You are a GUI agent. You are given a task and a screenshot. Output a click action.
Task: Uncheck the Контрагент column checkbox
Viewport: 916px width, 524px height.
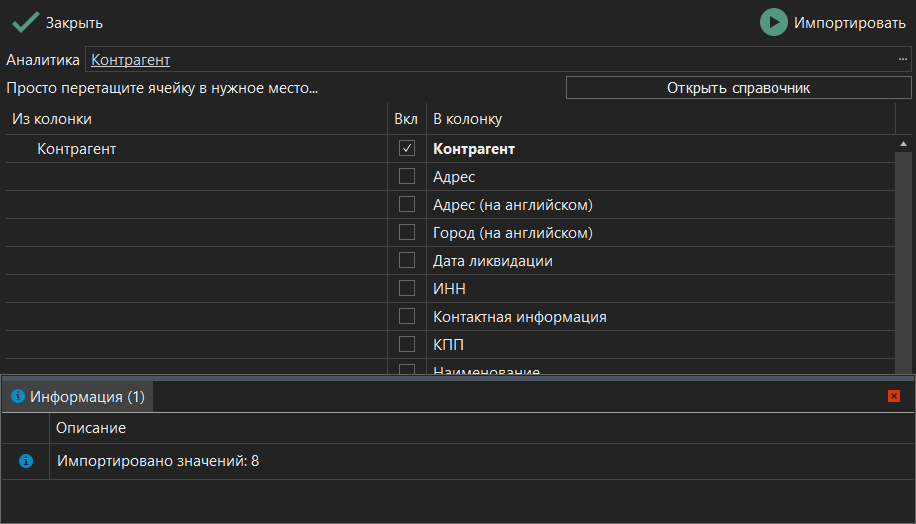pos(407,148)
